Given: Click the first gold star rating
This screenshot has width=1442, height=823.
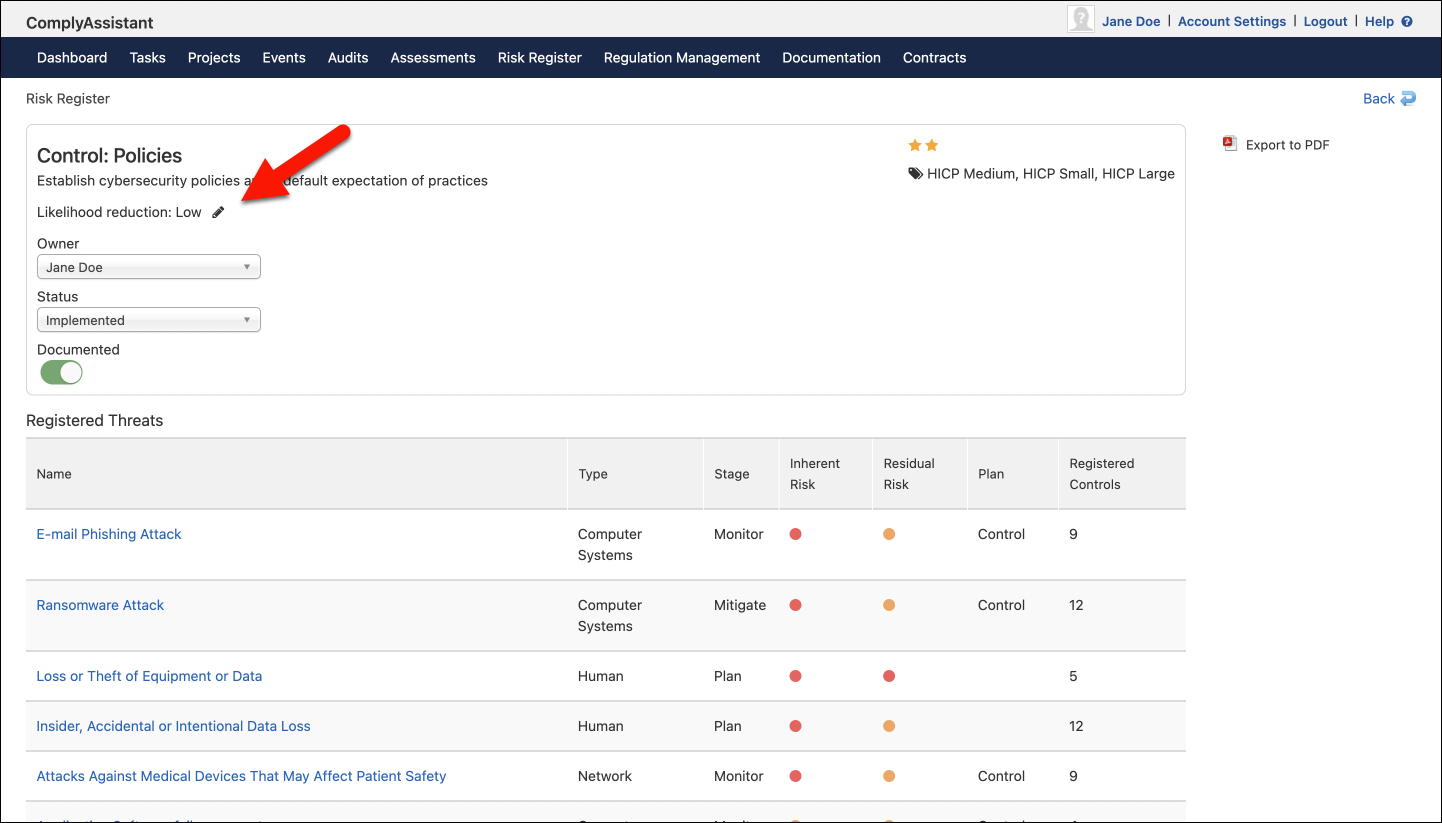Looking at the screenshot, I should click(915, 146).
